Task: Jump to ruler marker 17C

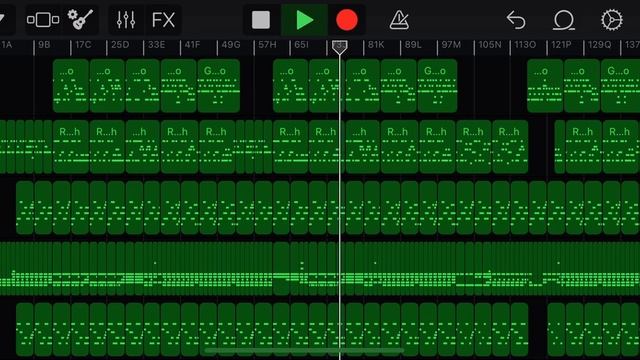Action: tap(83, 45)
